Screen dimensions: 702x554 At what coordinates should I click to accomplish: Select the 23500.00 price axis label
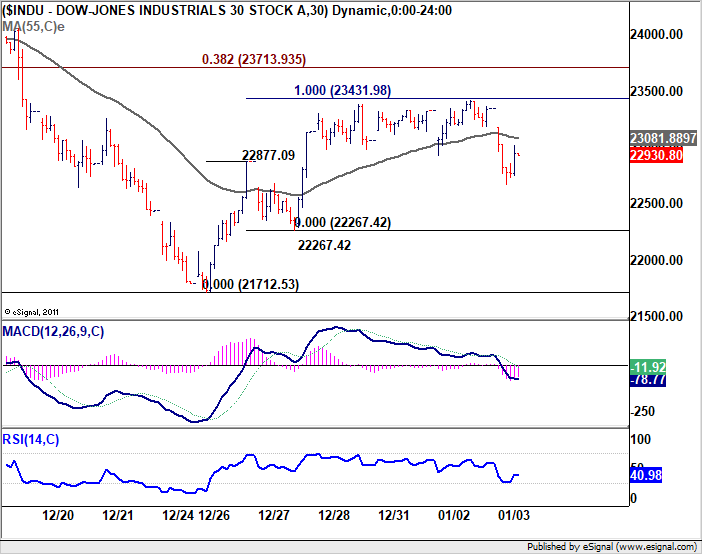pos(656,91)
